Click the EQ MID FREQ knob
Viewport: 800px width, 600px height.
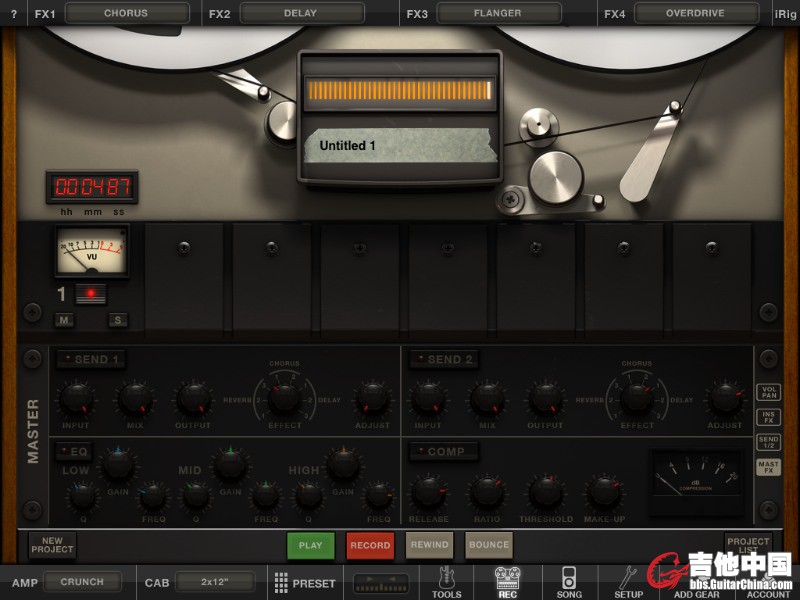point(266,496)
